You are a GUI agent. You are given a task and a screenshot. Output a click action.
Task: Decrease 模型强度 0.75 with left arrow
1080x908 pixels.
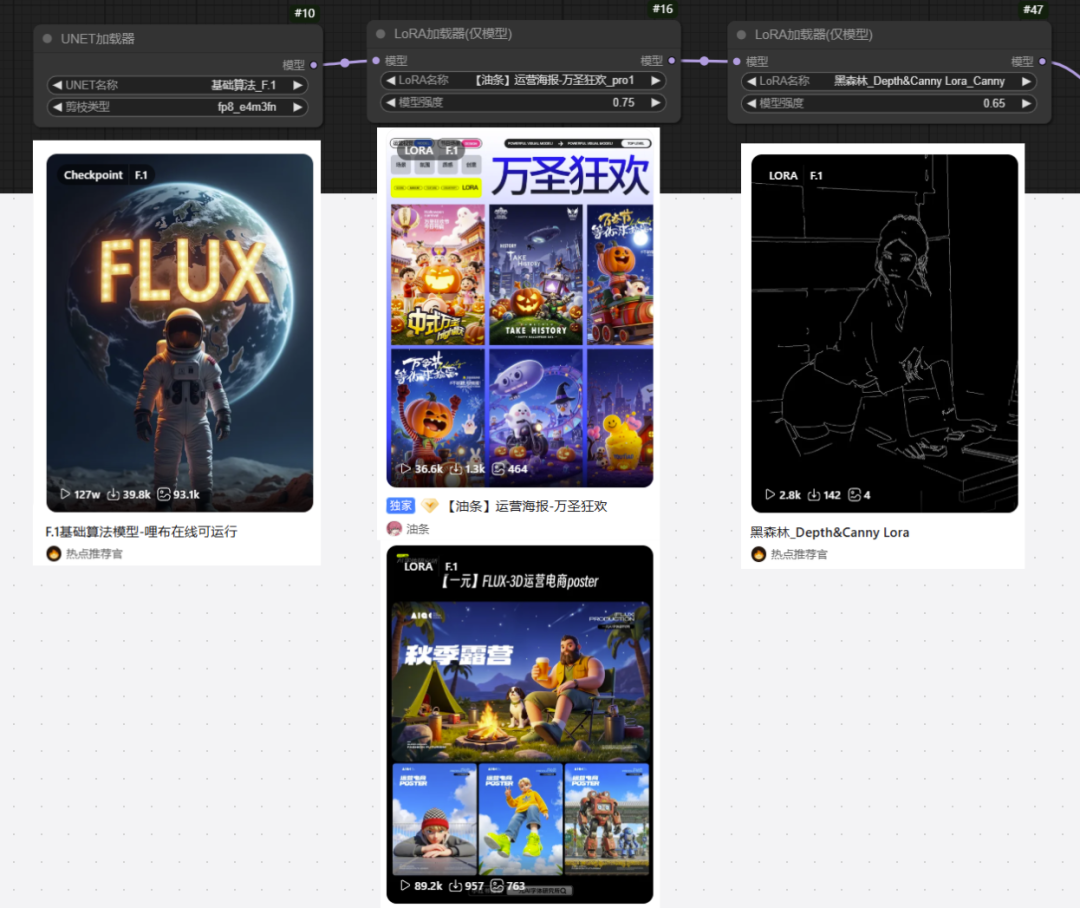[391, 102]
